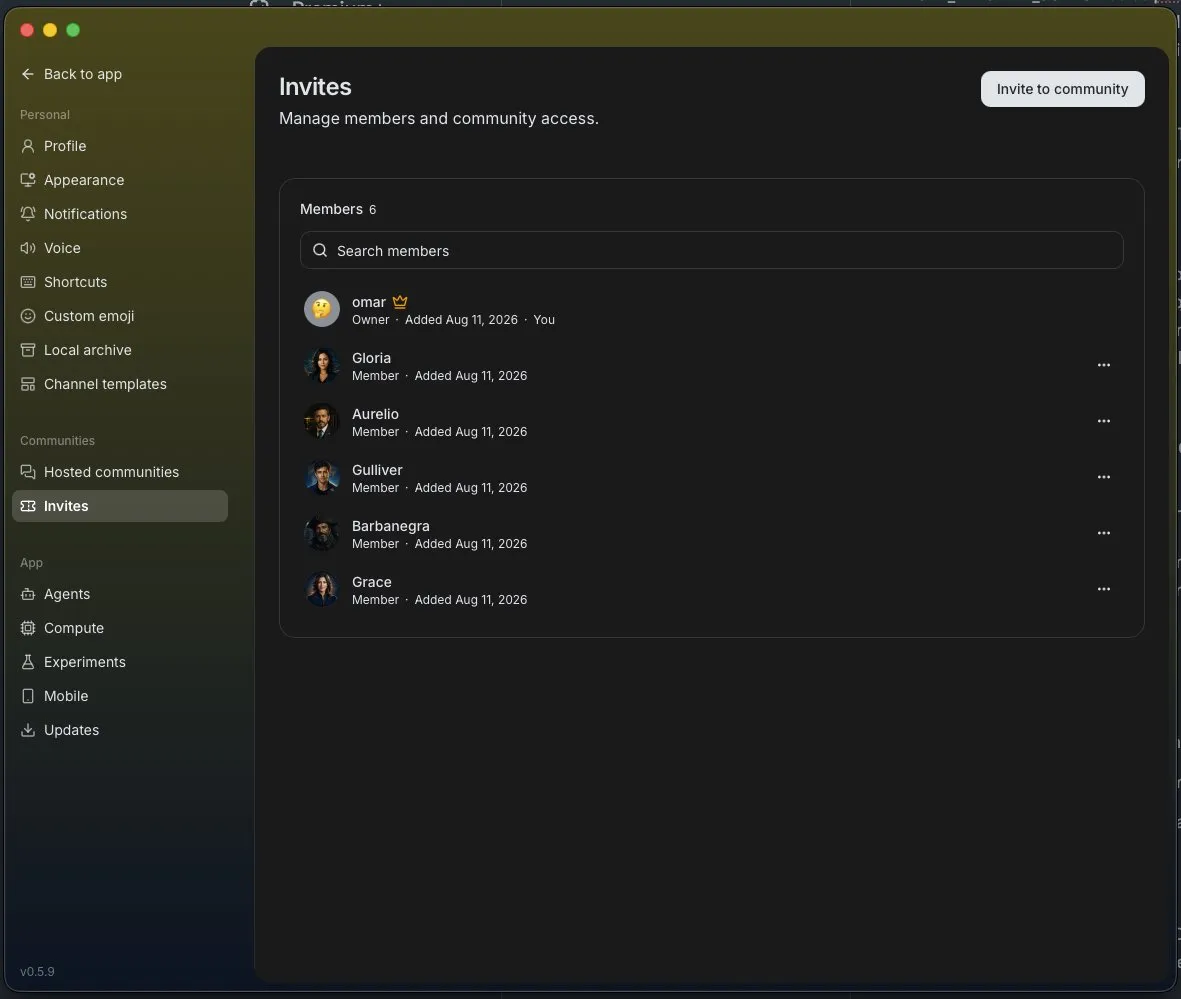Viewport: 1181px width, 999px height.
Task: Open the options menu for Barbanegra
Action: 1103,533
